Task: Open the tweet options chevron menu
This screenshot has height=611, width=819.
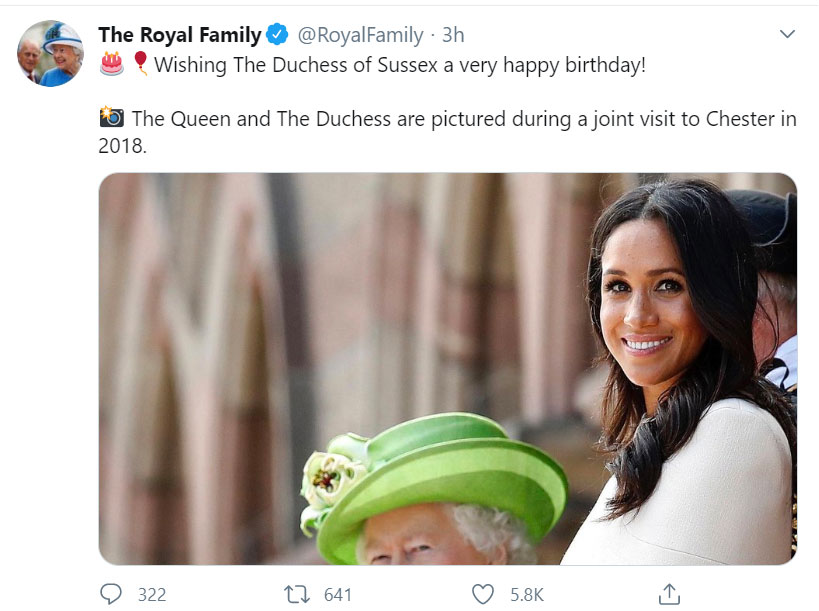Action: point(787,35)
